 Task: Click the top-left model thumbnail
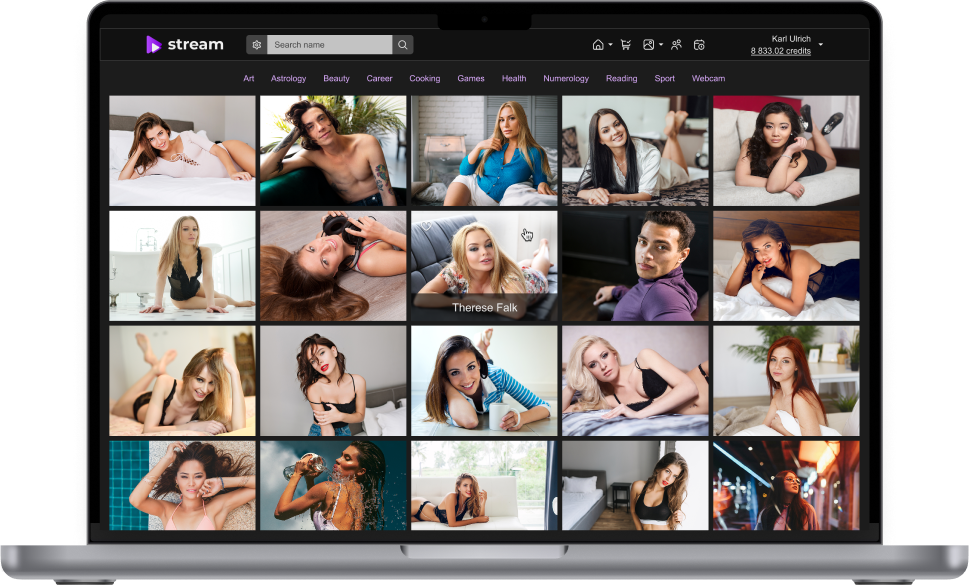tap(181, 150)
